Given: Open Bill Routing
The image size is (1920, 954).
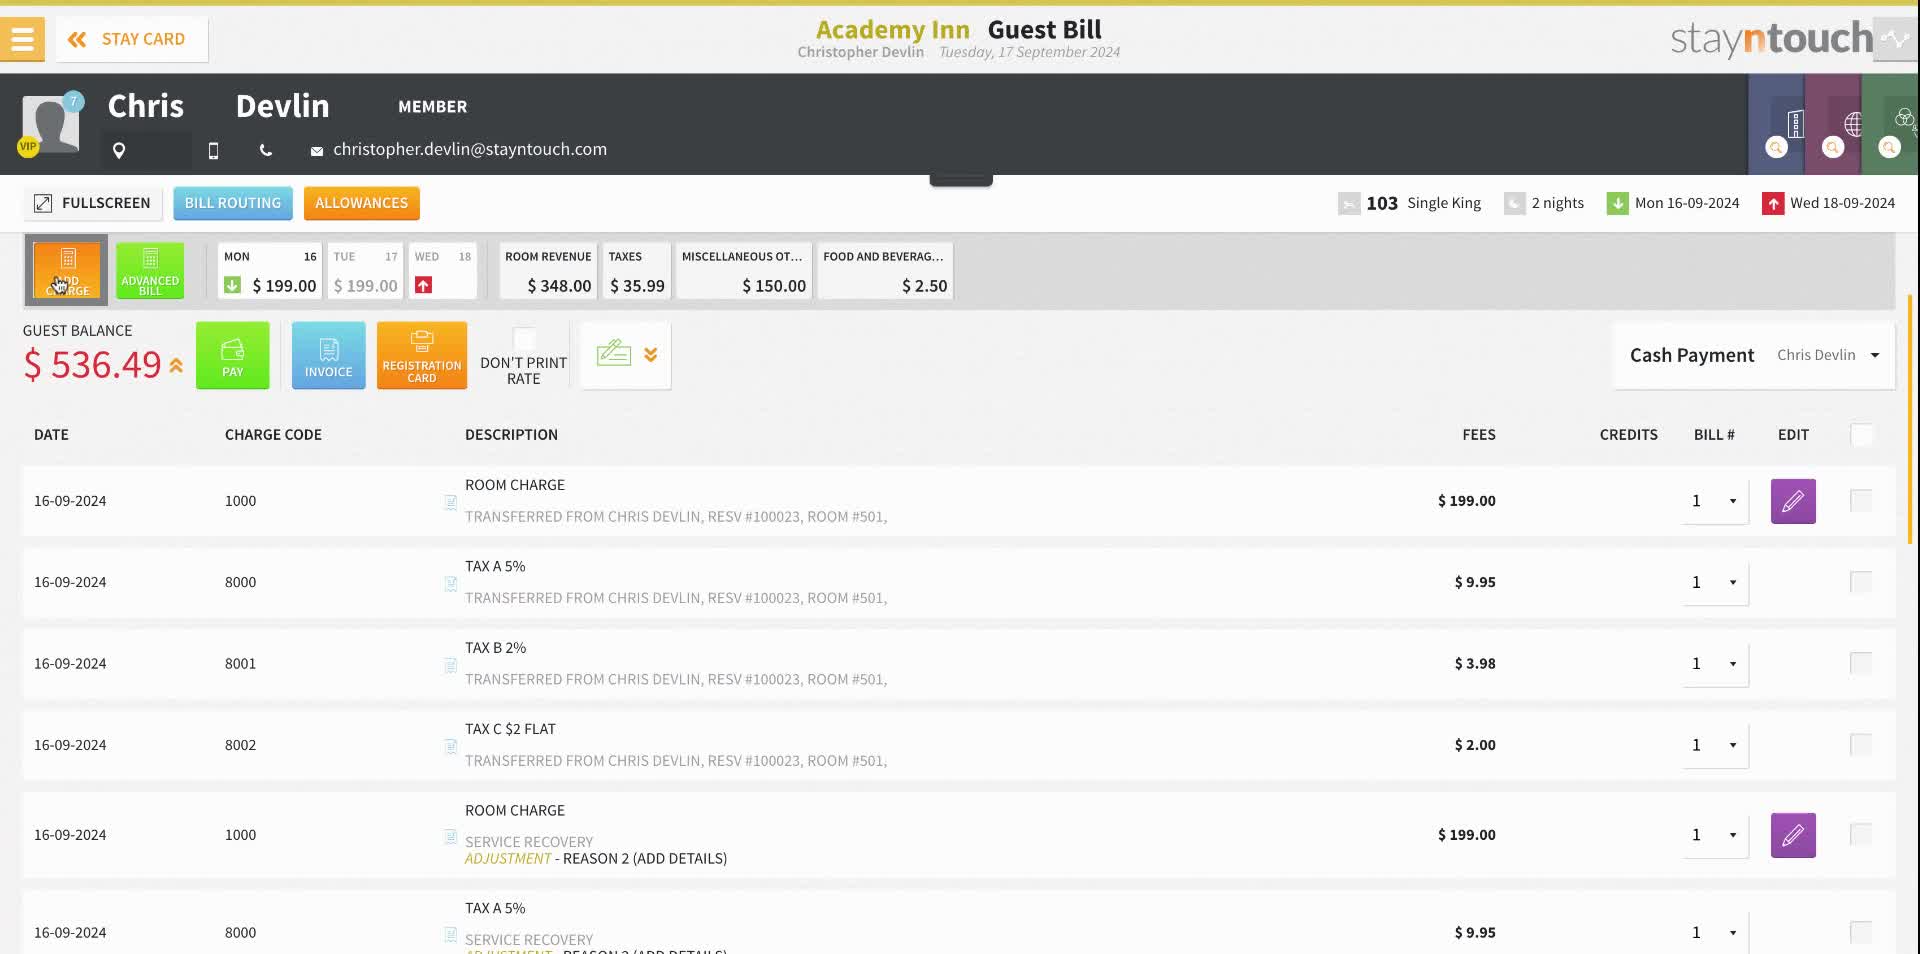Looking at the screenshot, I should [x=233, y=203].
